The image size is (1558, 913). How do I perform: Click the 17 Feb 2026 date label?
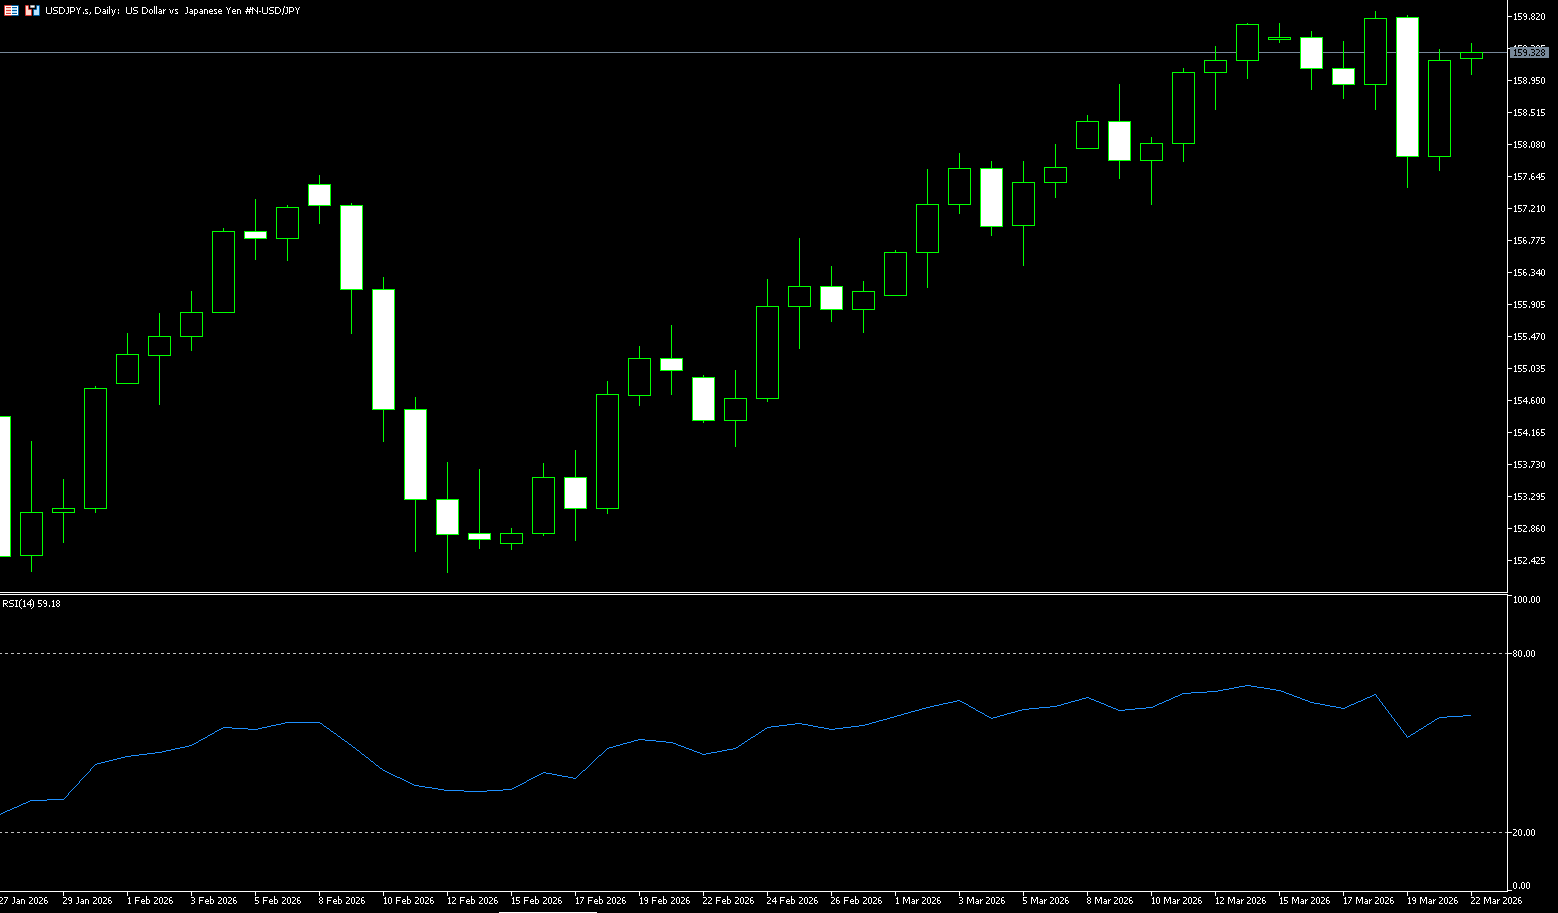[601, 901]
